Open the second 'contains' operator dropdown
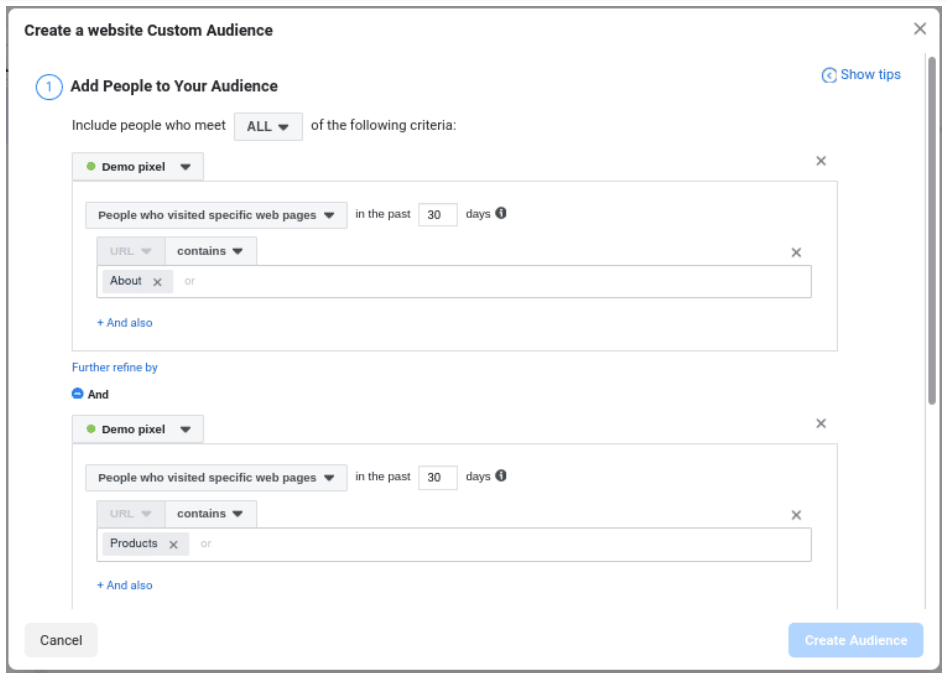This screenshot has height=678, width=946. (x=210, y=514)
